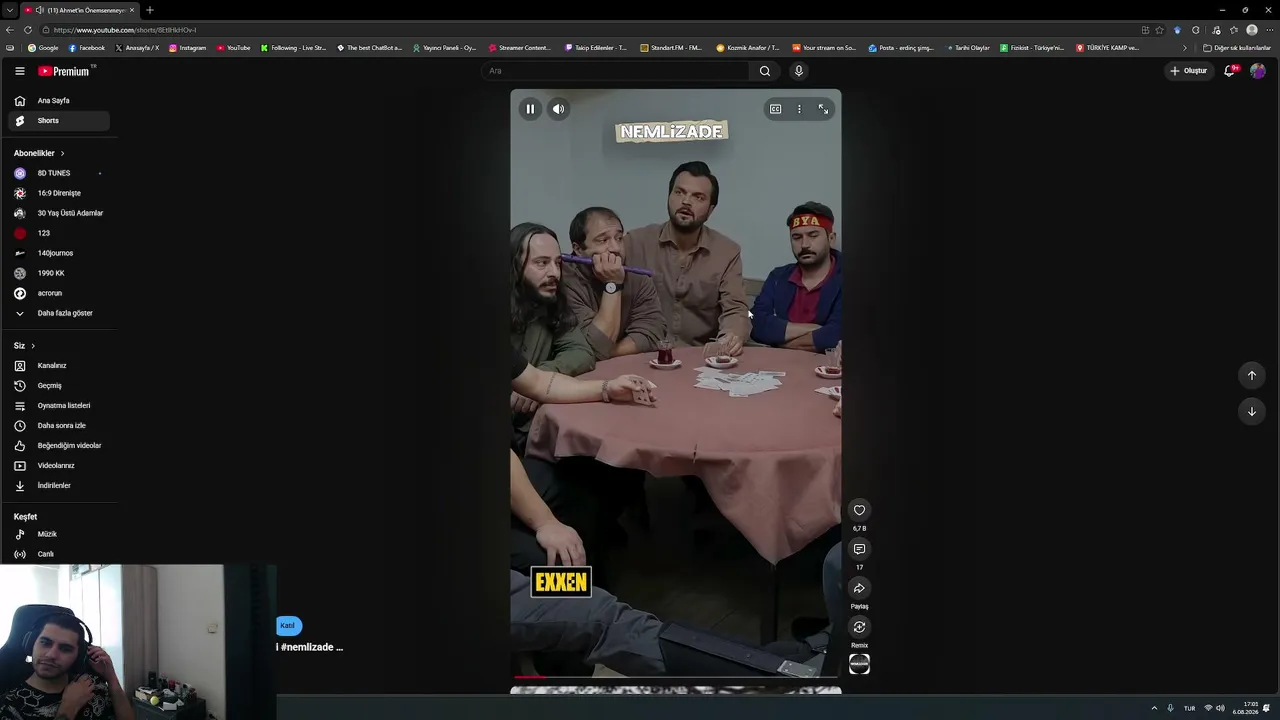Toggle captions on the Short
Image resolution: width=1280 pixels, height=720 pixels.
775,109
